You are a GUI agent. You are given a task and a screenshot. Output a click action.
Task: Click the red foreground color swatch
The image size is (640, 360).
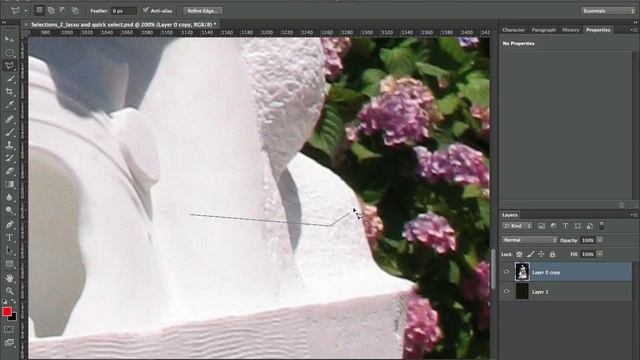tap(6, 312)
